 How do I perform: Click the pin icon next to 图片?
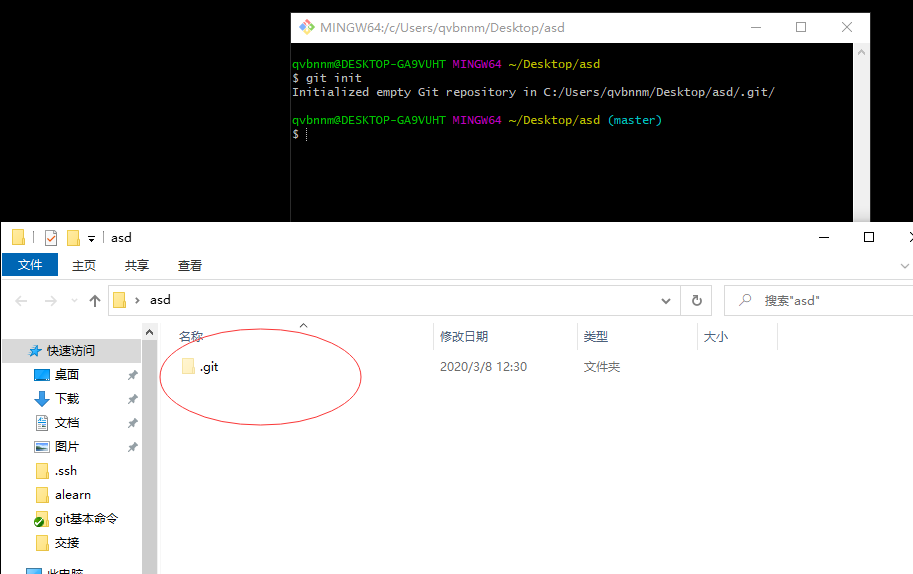coord(133,447)
